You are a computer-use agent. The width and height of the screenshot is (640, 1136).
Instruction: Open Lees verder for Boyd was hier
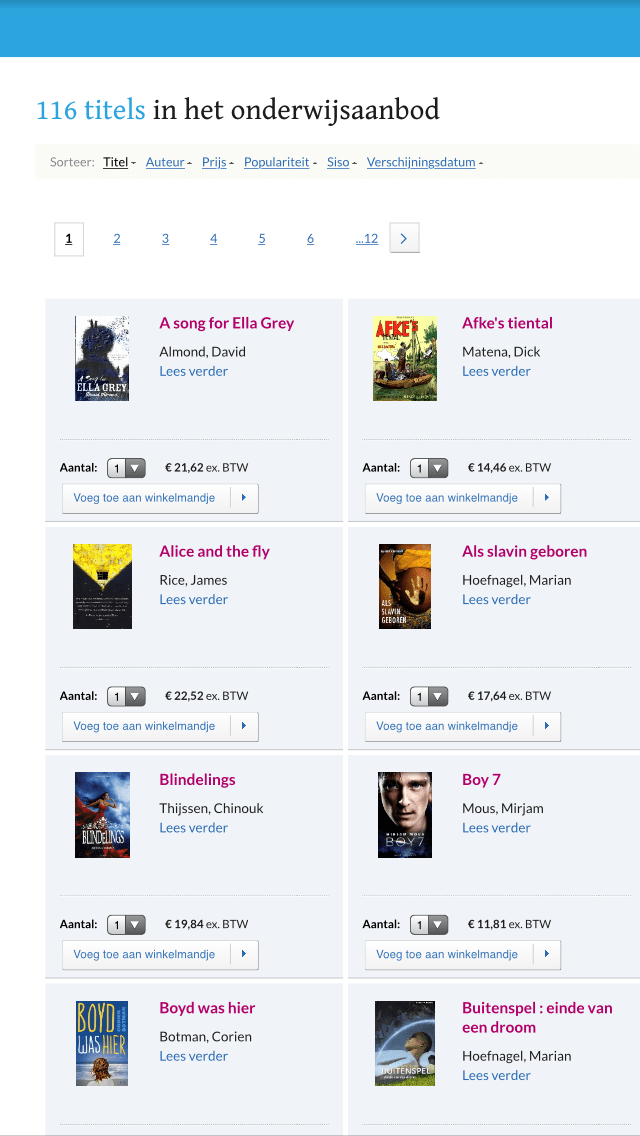coord(193,1056)
